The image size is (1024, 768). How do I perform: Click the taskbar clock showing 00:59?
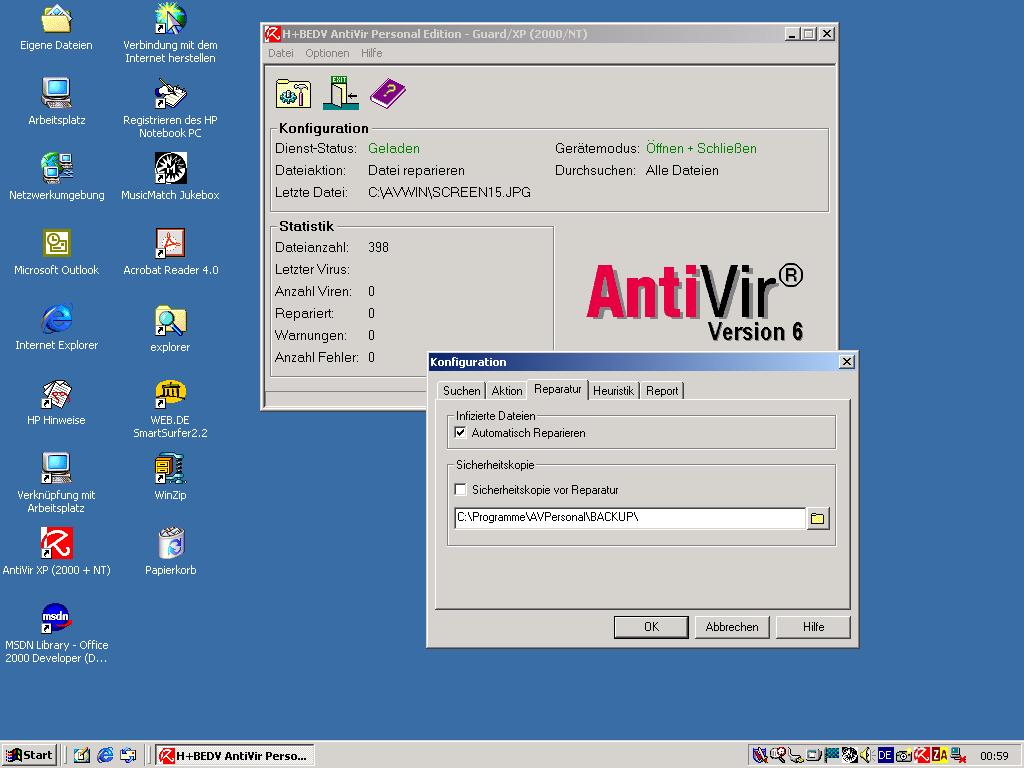[x=994, y=756]
